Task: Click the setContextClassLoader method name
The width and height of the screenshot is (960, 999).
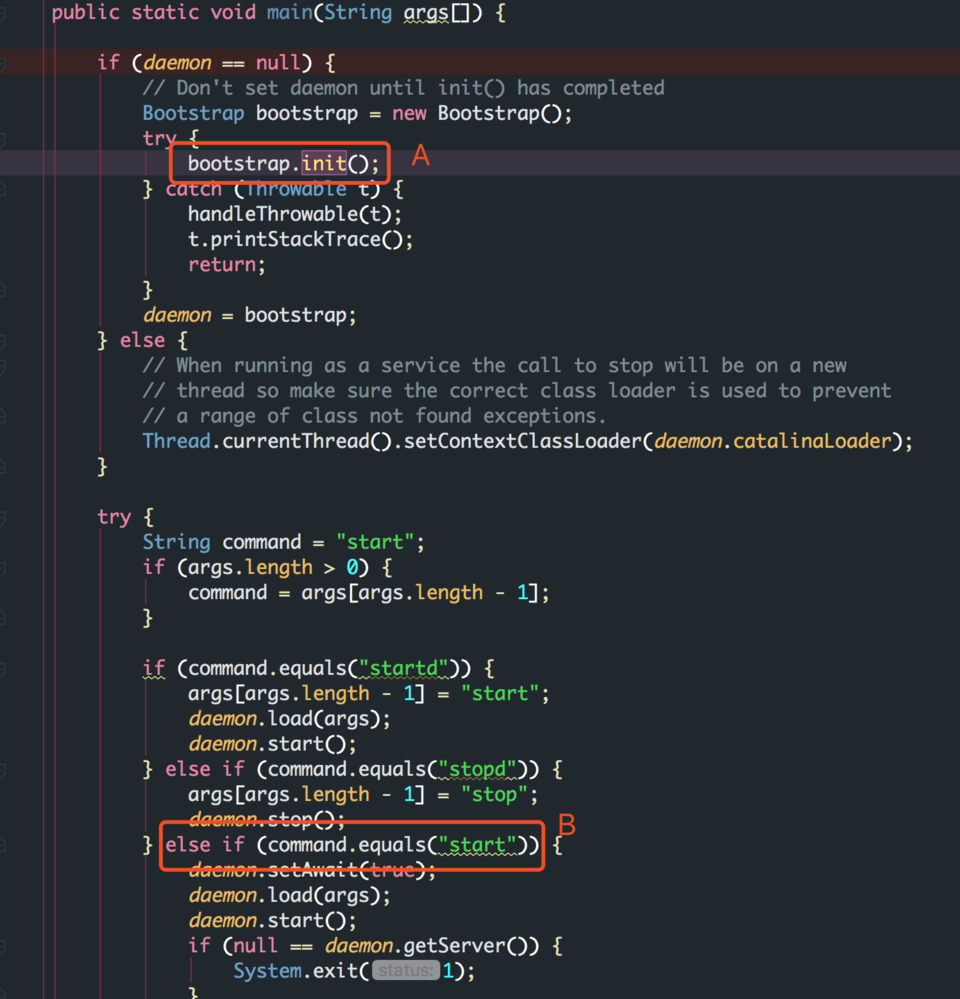Action: [522, 441]
